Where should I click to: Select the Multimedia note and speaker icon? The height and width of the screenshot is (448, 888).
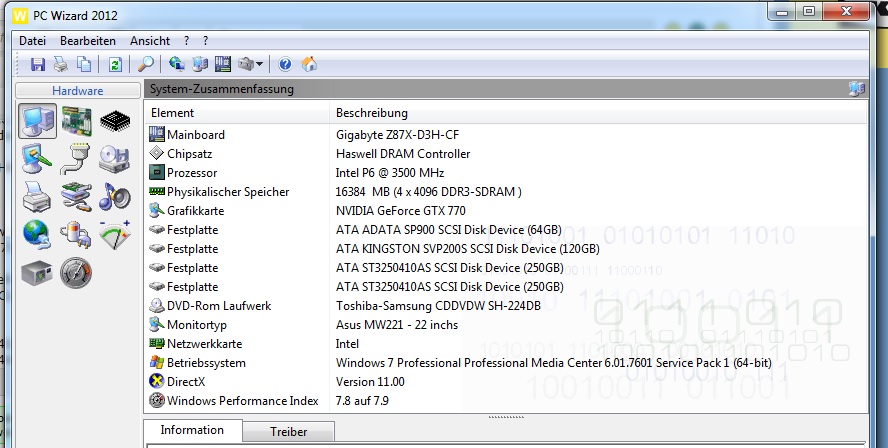[115, 197]
